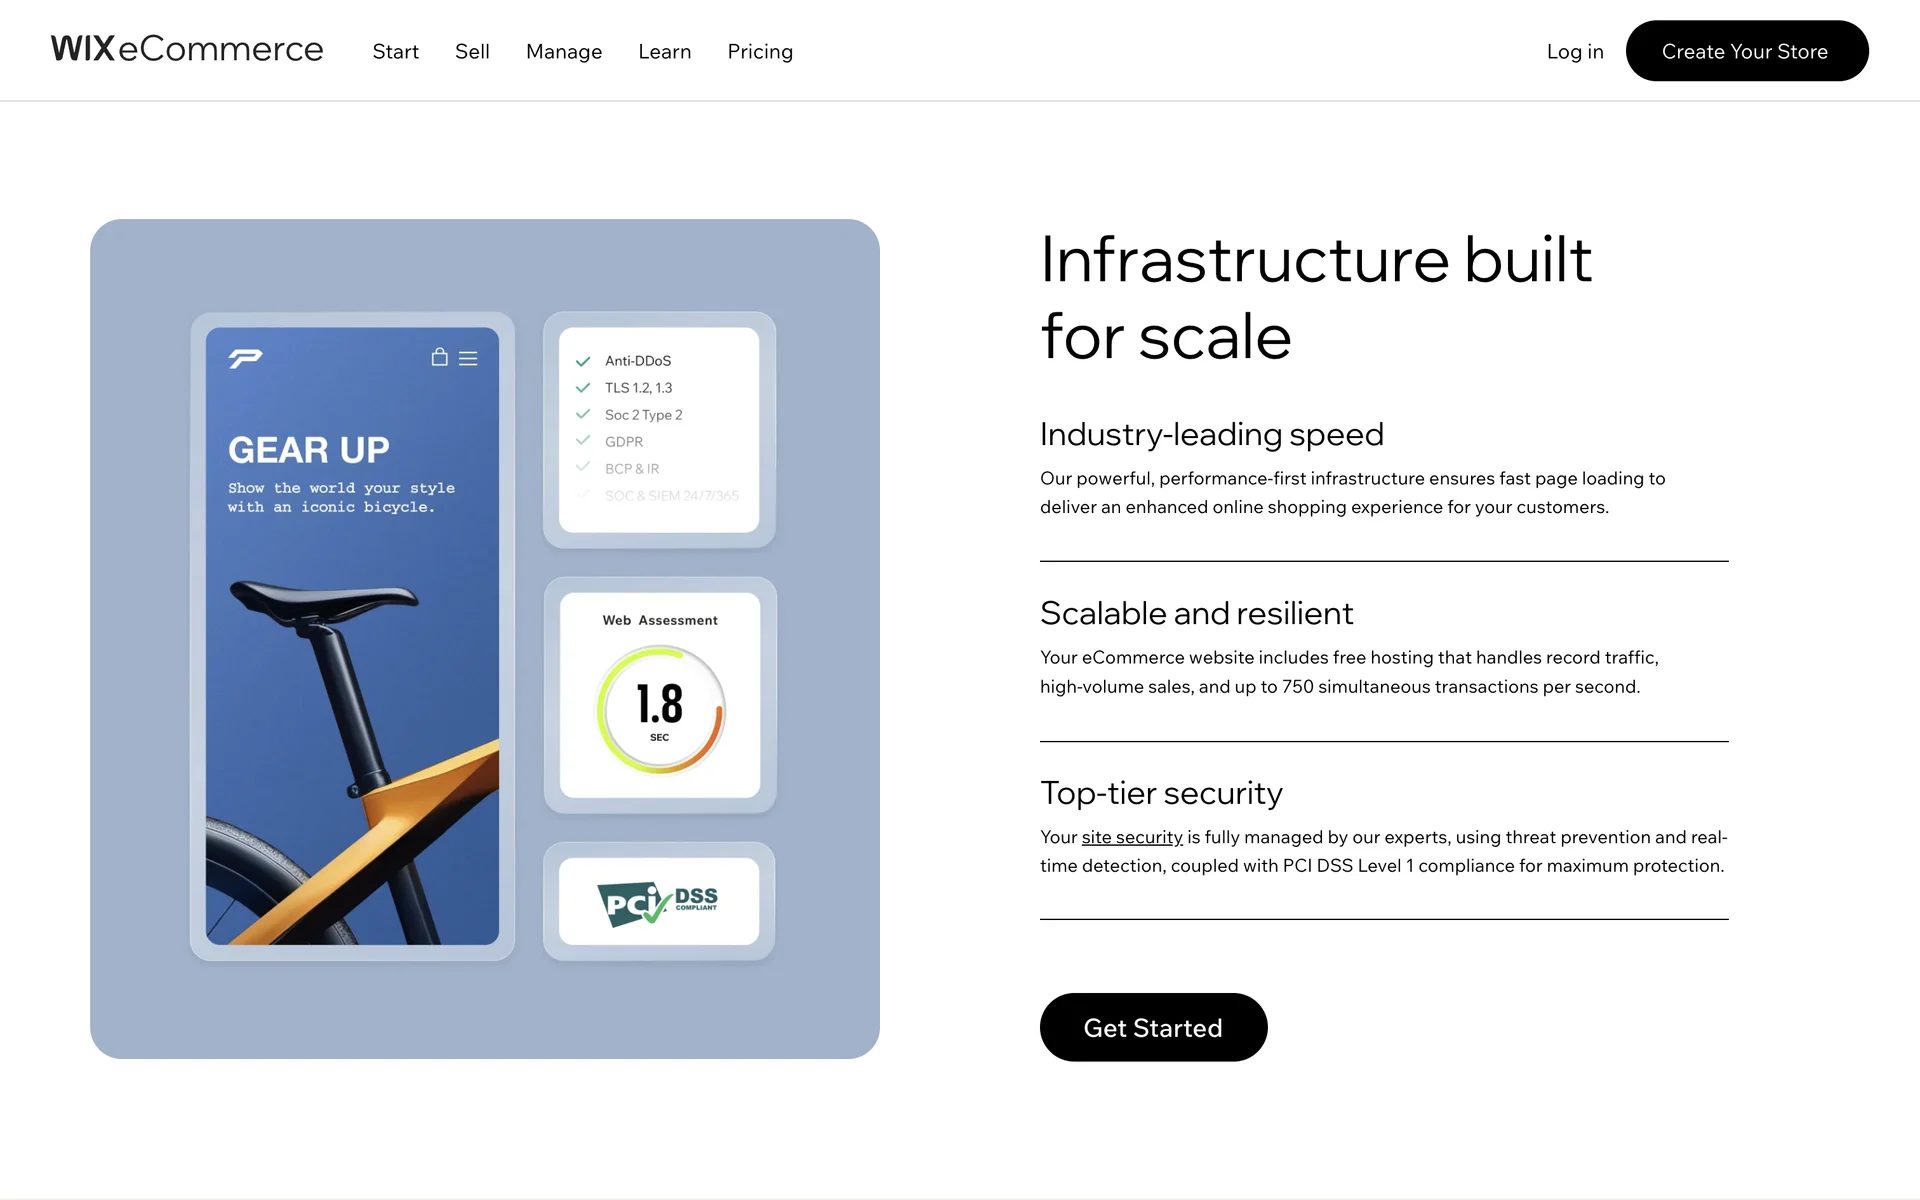Click the shopping bag icon in phone mockup
This screenshot has width=1920, height=1200.
[439, 357]
